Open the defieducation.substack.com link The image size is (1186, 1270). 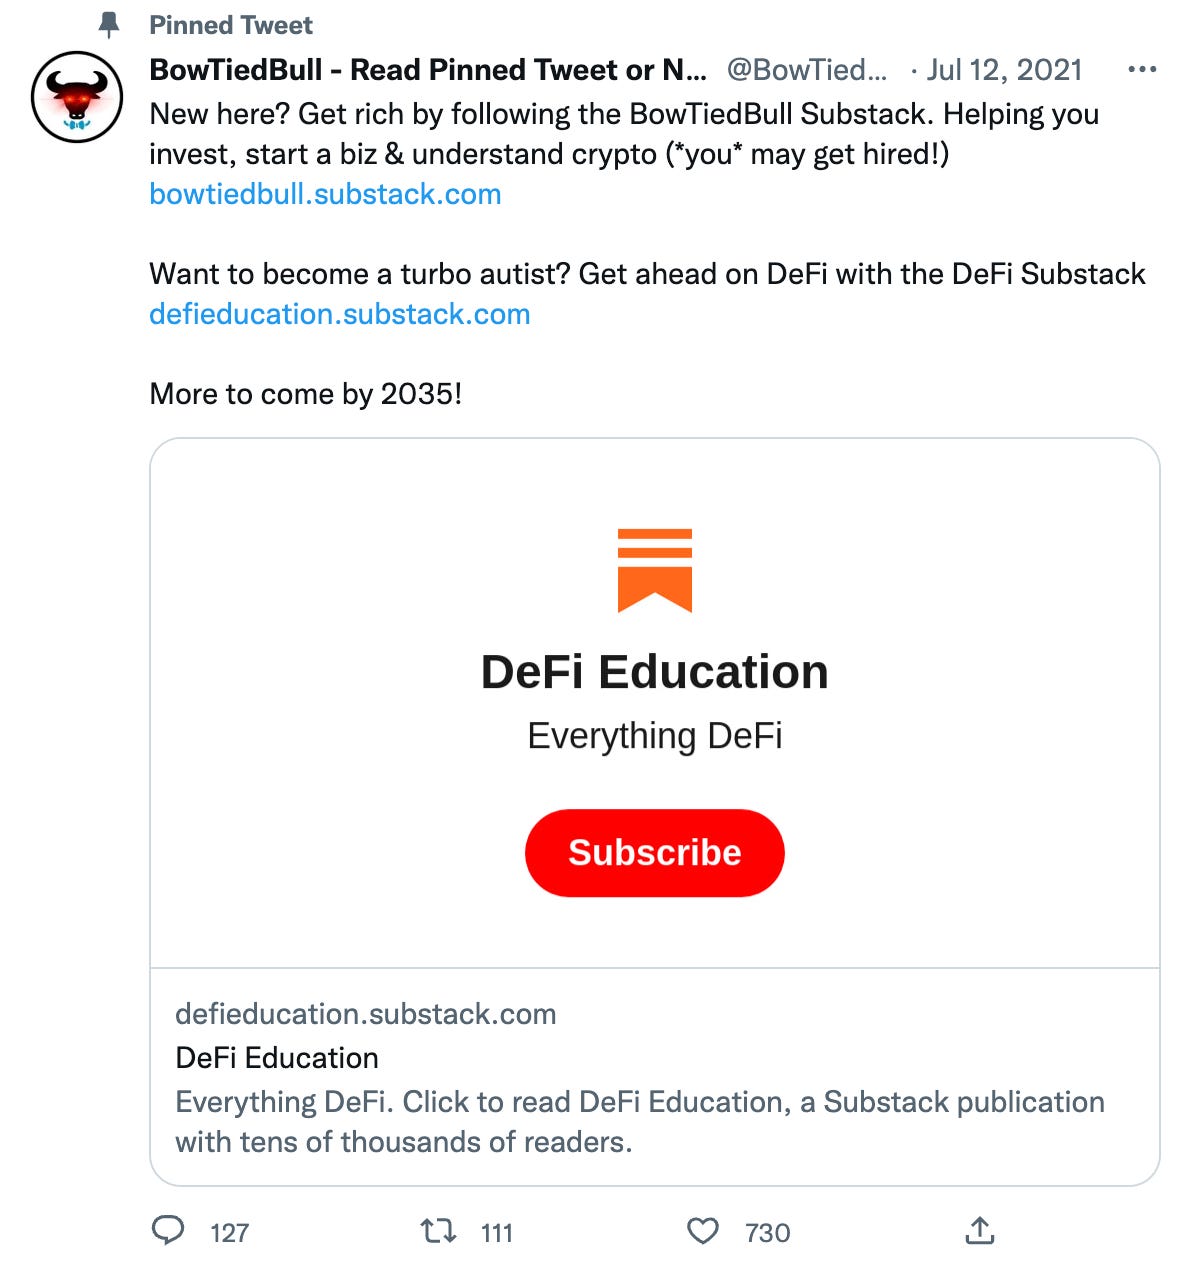pos(339,313)
